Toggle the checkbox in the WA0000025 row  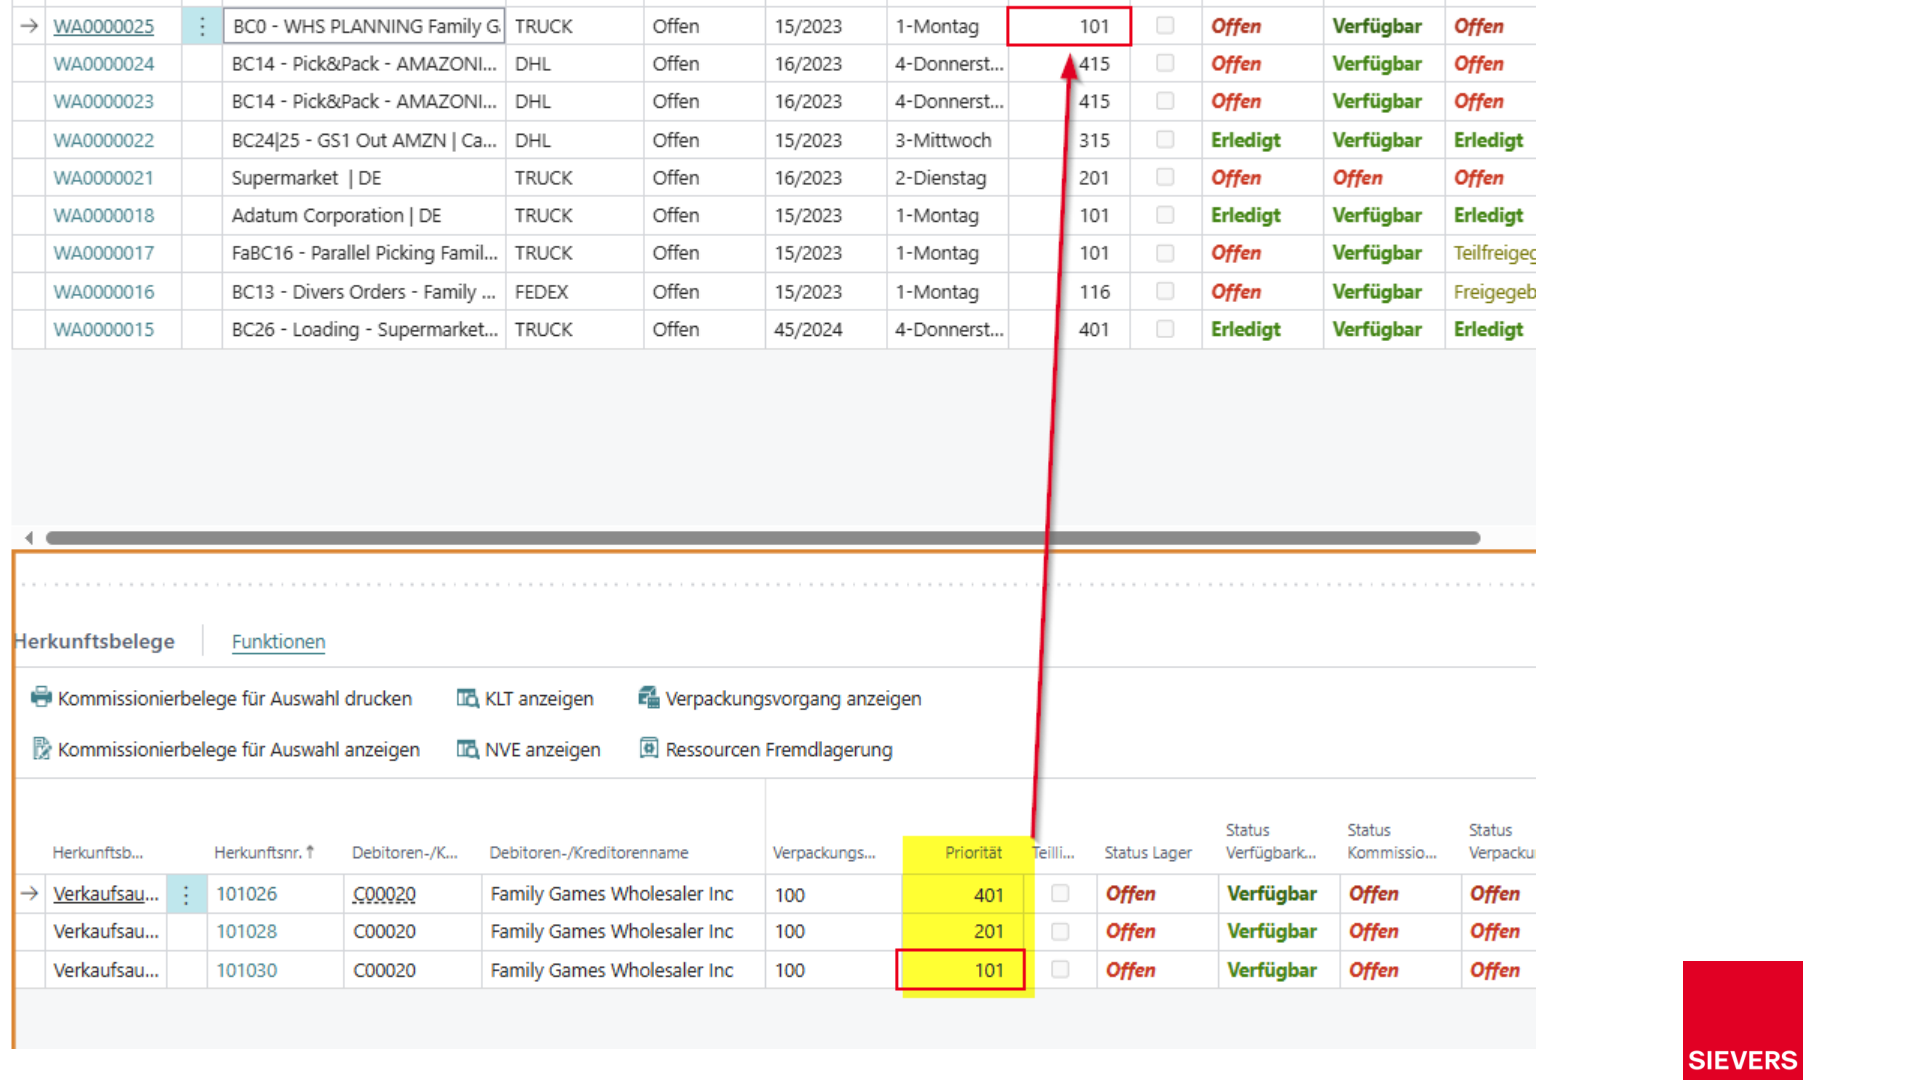pyautogui.click(x=1165, y=25)
